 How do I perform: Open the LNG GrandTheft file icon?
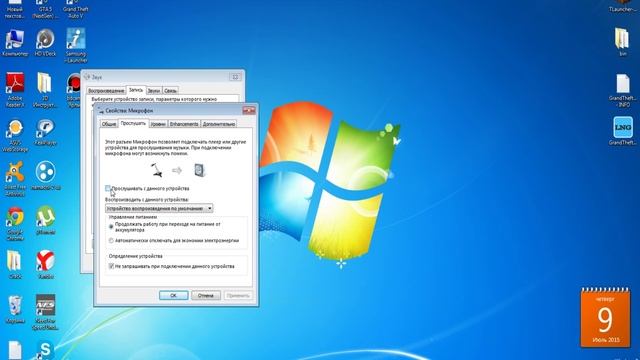click(x=622, y=131)
